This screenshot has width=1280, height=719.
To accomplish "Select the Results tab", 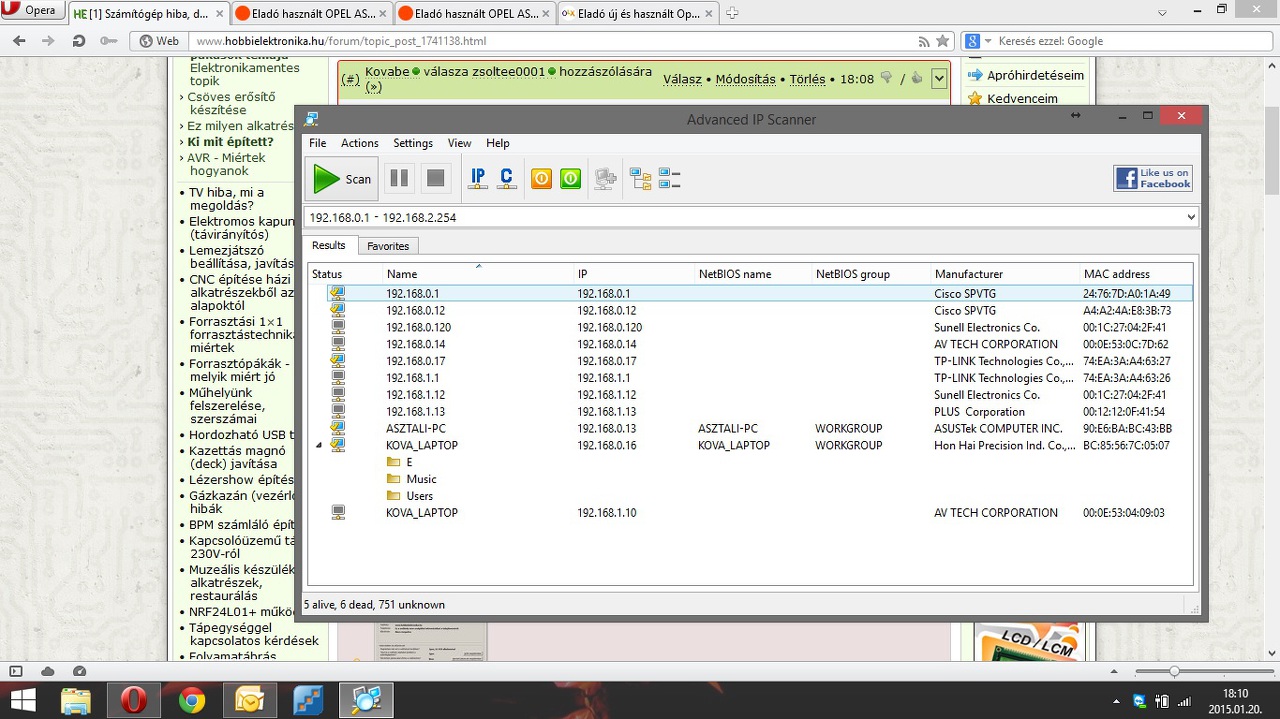I will (329, 245).
